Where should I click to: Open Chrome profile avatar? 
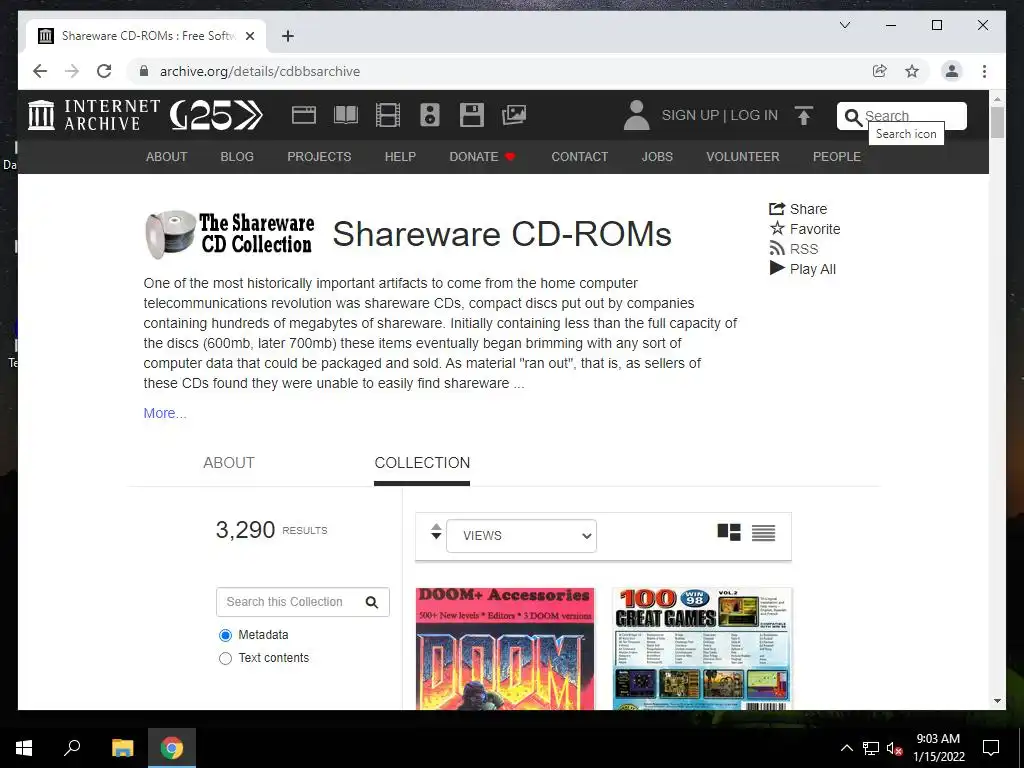click(x=952, y=71)
